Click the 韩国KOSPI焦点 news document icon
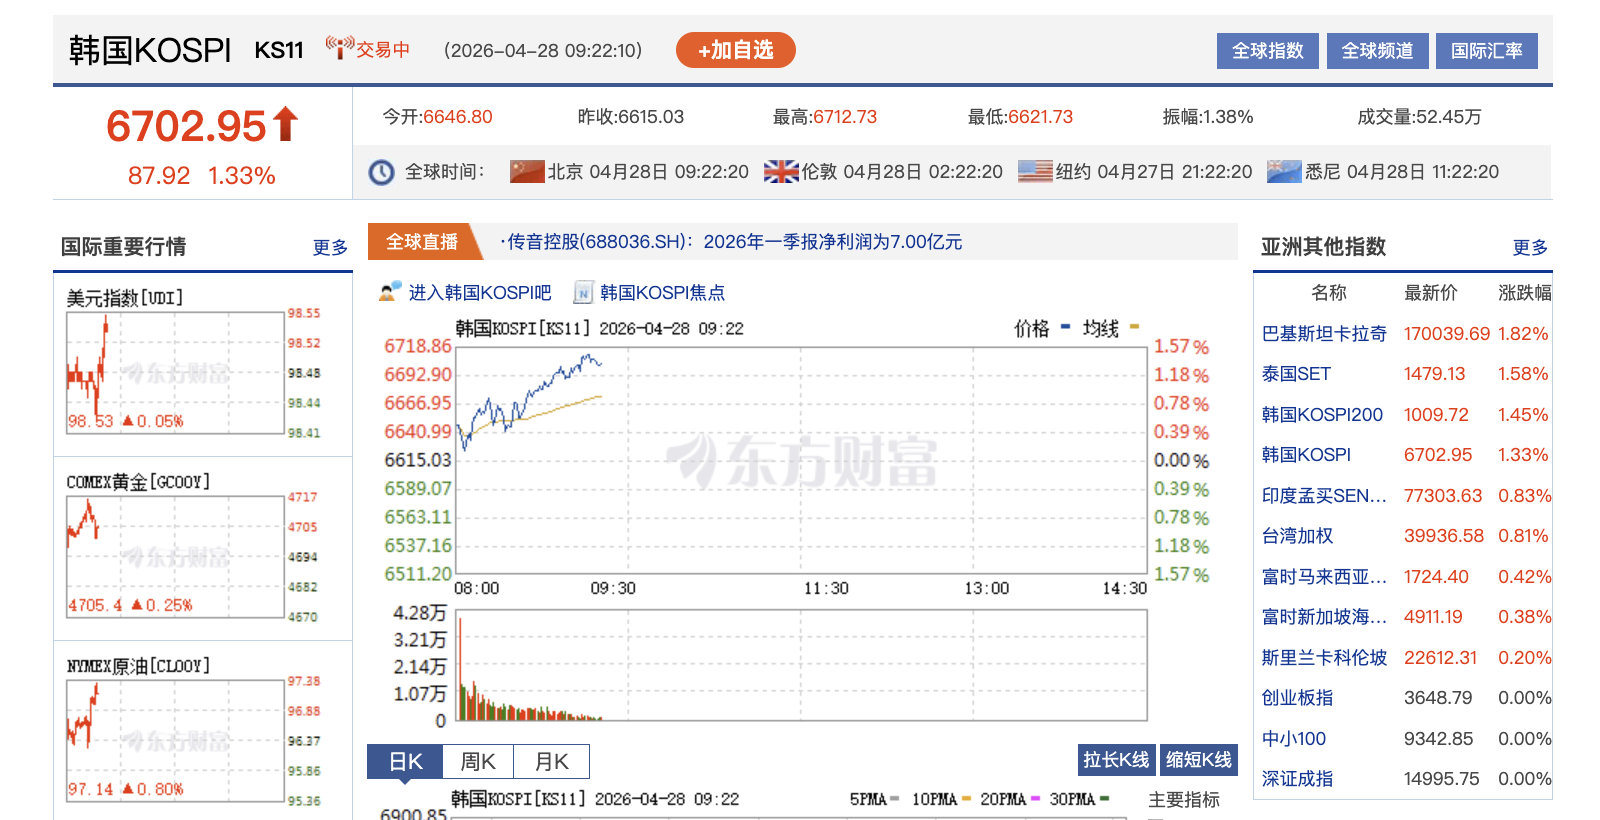Viewport: 1600px width, 820px height. pyautogui.click(x=583, y=293)
